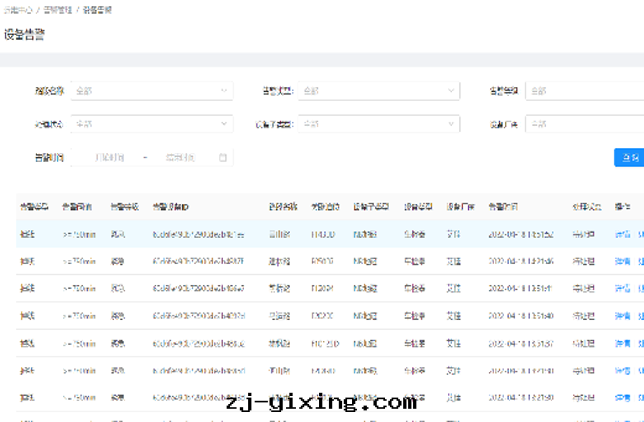Open 详情 link in the second table row
Viewport: 644px width, 422px height.
621,261
